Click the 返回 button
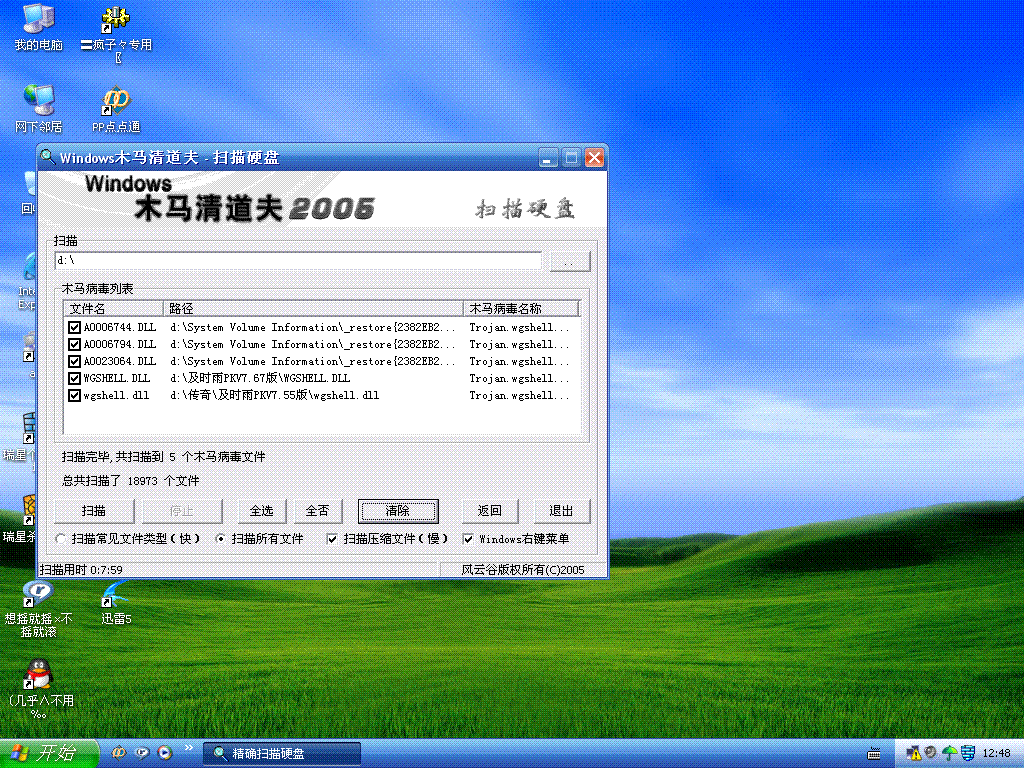 click(x=490, y=511)
